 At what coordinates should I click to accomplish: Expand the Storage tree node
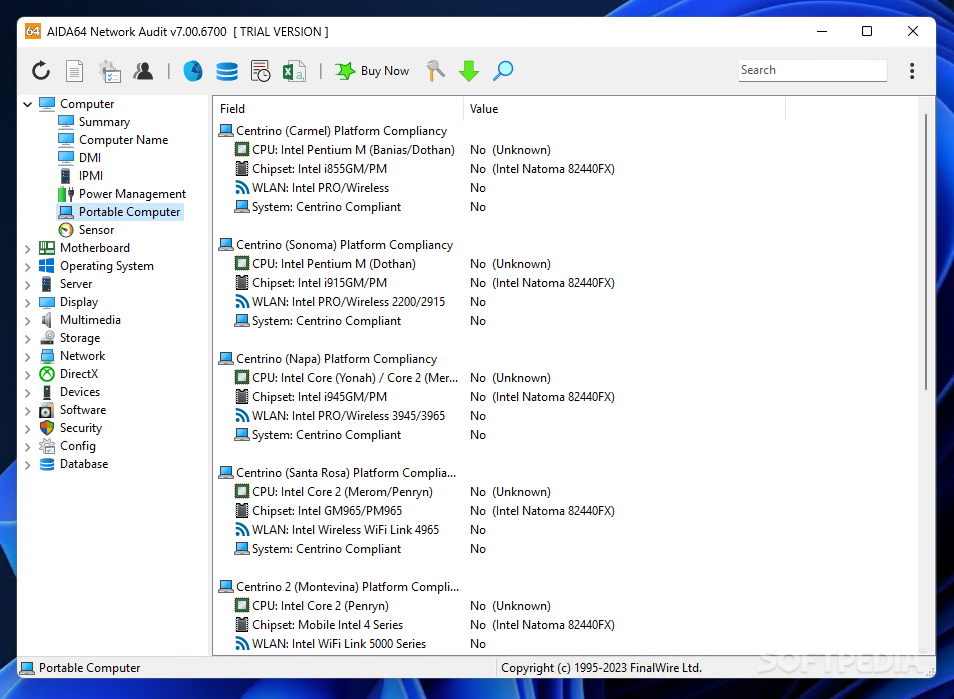[x=27, y=338]
